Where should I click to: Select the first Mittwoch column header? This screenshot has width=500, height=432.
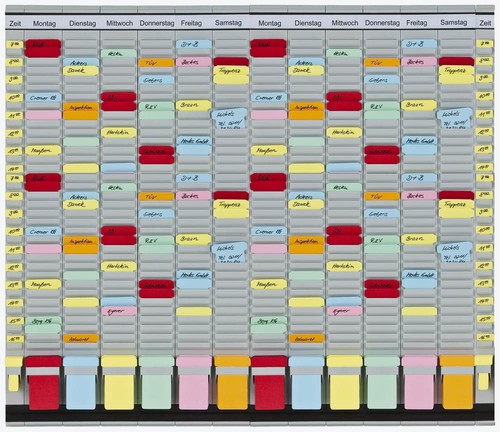point(119,23)
